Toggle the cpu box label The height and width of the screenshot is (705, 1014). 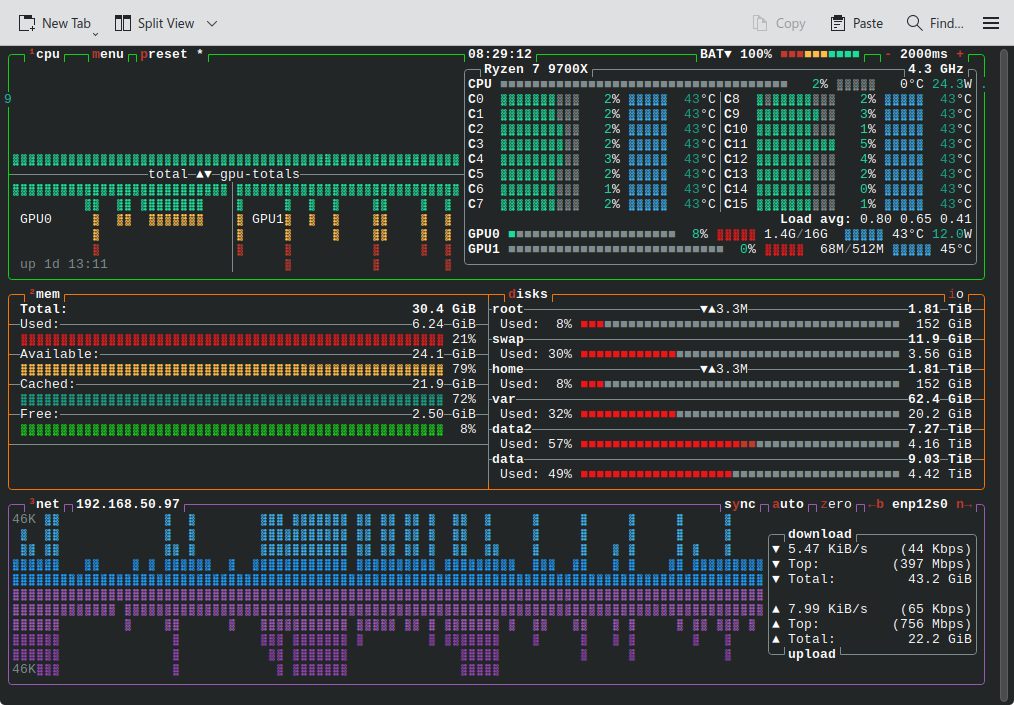tap(47, 54)
